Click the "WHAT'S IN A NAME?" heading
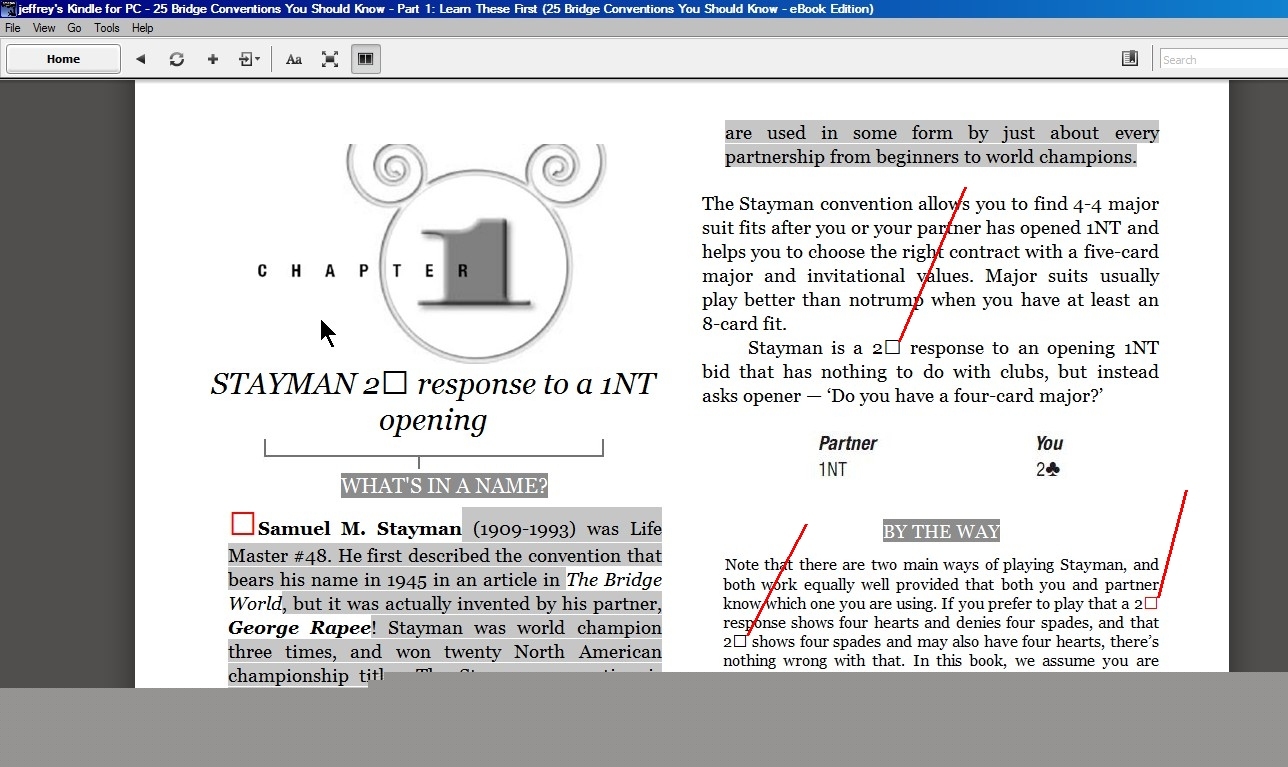 pyautogui.click(x=445, y=486)
